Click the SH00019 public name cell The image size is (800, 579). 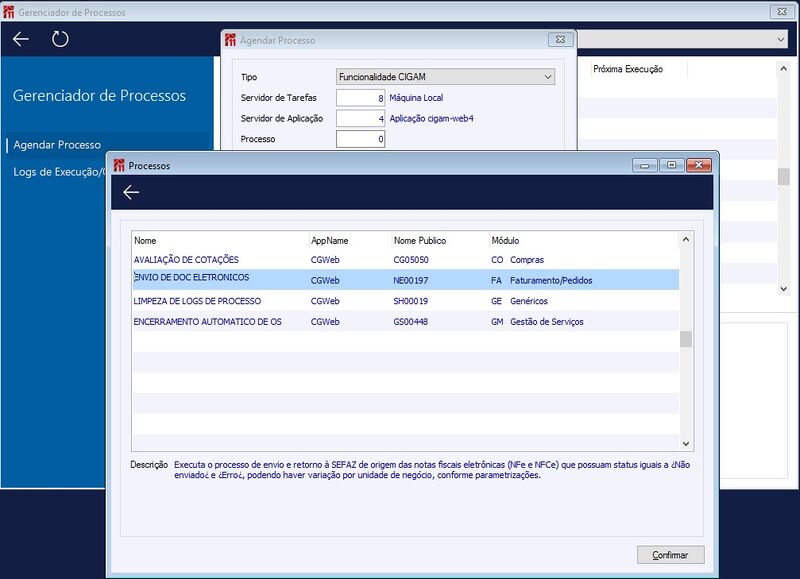[x=410, y=301]
